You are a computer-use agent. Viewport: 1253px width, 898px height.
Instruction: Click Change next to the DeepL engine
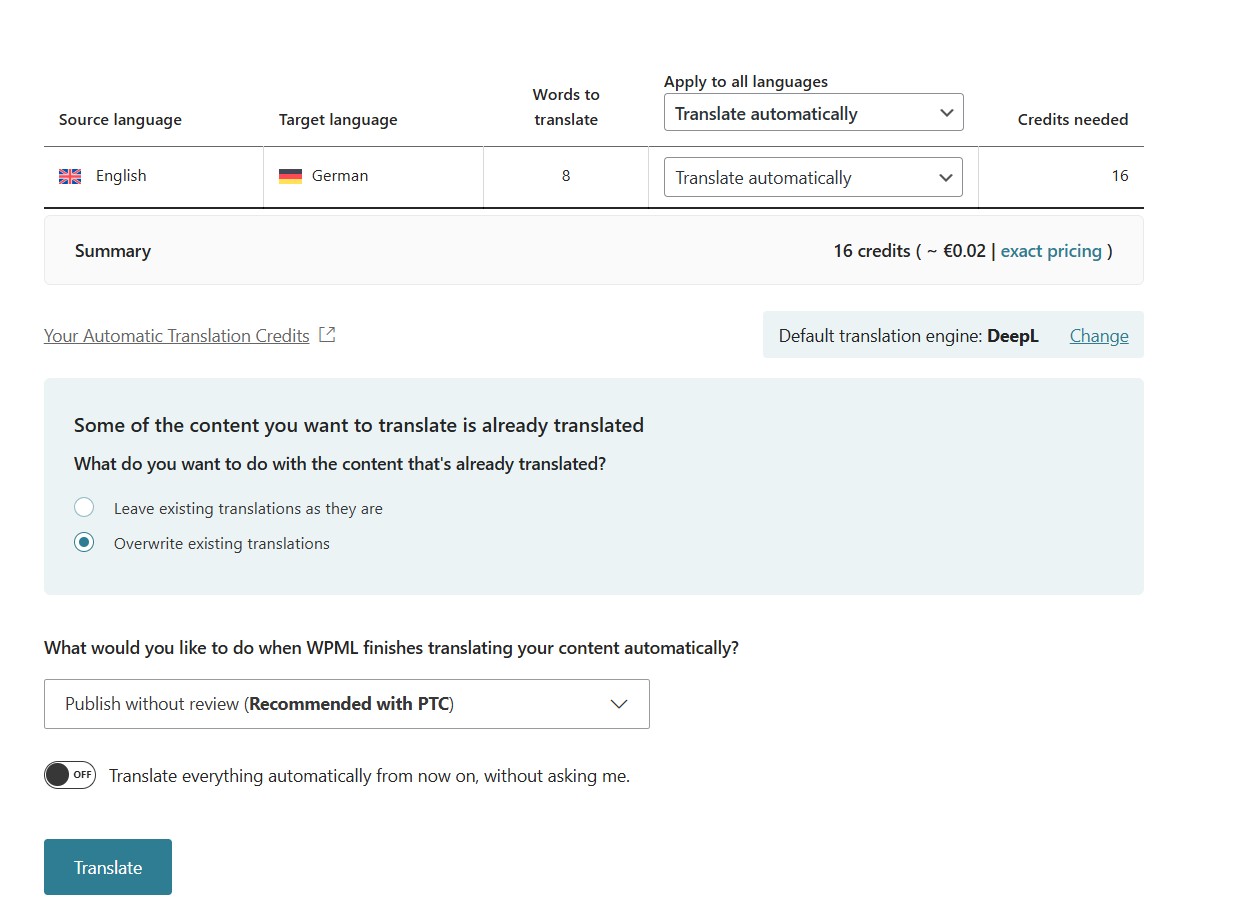[x=1098, y=335]
